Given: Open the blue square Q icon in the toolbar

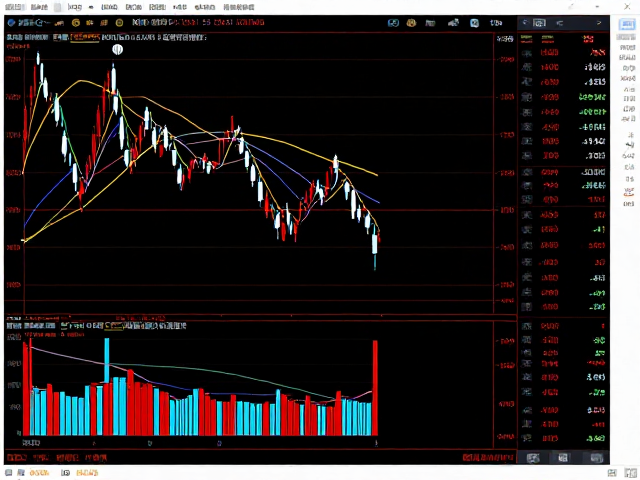Looking at the screenshot, I should (474, 23).
